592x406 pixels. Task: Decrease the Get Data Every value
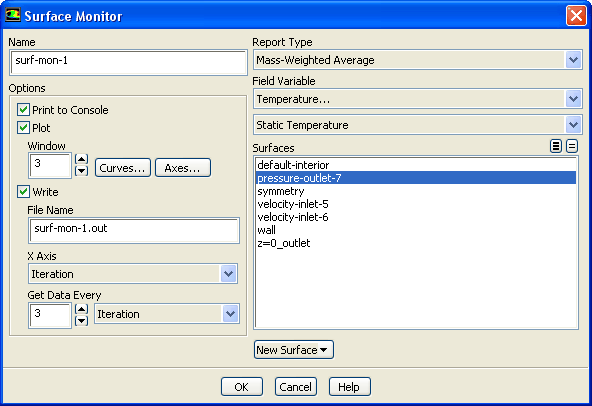(82, 321)
